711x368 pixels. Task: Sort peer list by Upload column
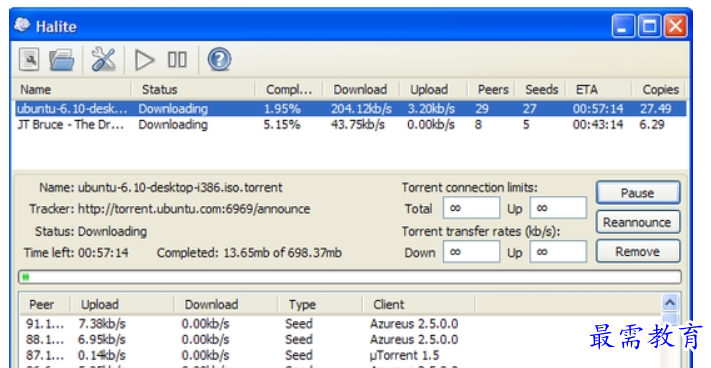tap(122, 304)
